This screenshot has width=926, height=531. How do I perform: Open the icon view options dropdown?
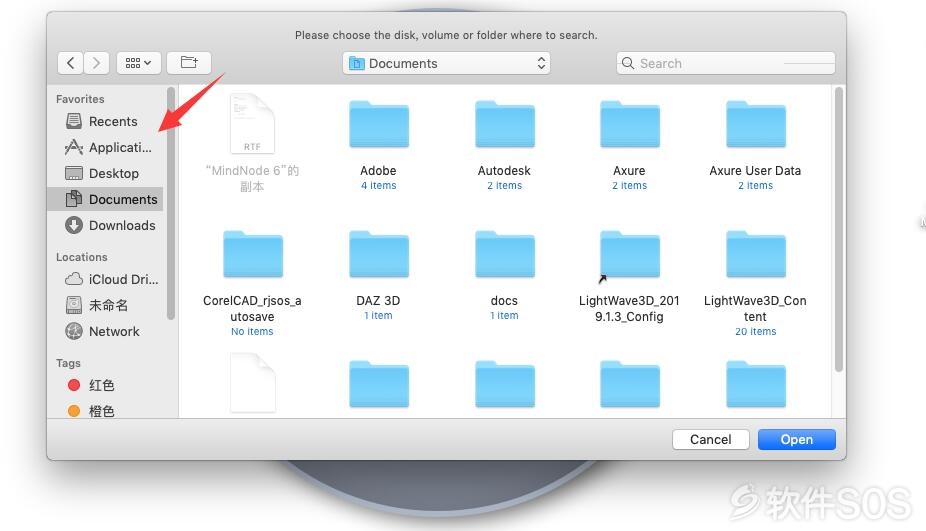[x=139, y=63]
